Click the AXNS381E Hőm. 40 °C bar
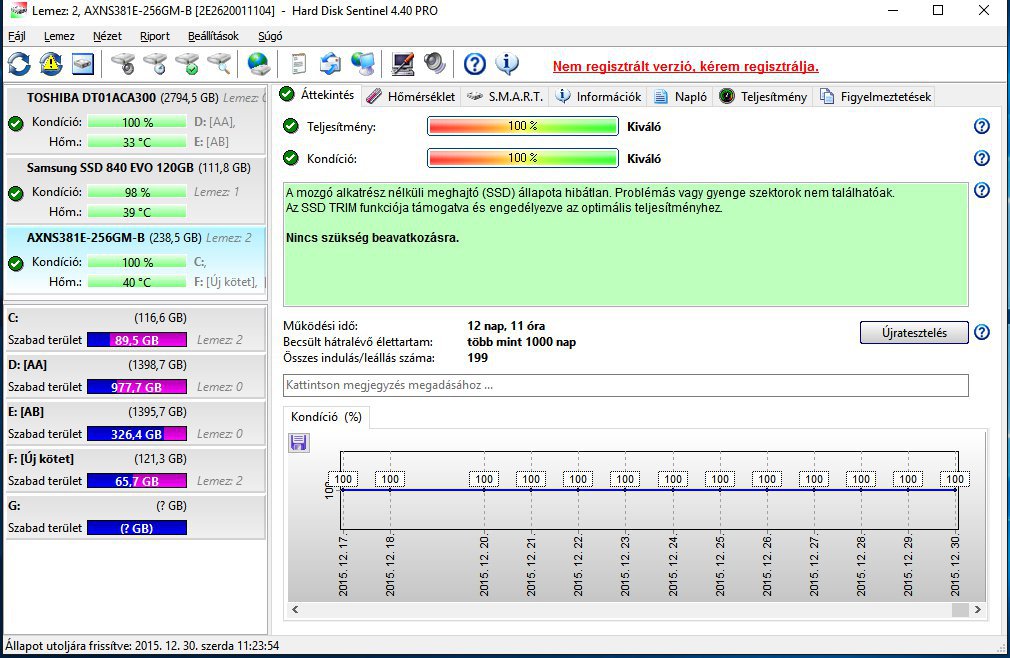Image resolution: width=1010 pixels, height=658 pixels. coord(137,282)
